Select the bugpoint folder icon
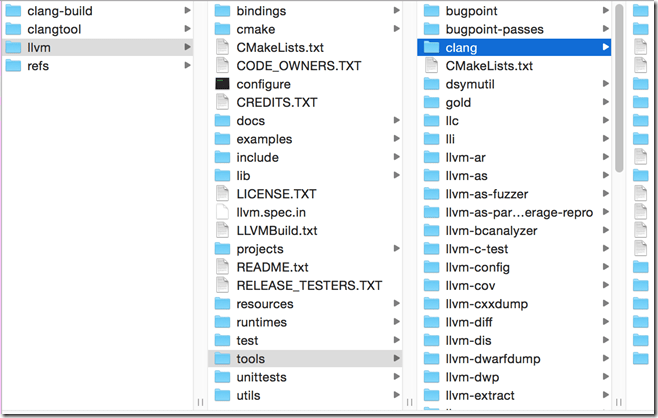Image resolution: width=658 pixels, height=418 pixels. [432, 10]
